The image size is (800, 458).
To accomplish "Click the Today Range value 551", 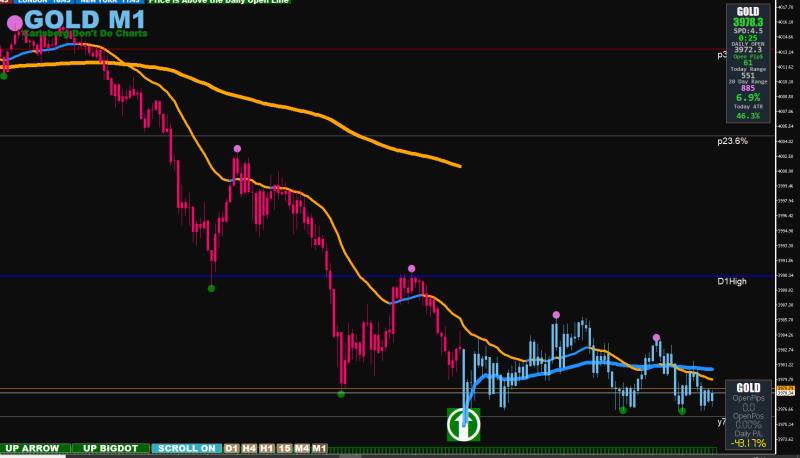I will tap(748, 75).
